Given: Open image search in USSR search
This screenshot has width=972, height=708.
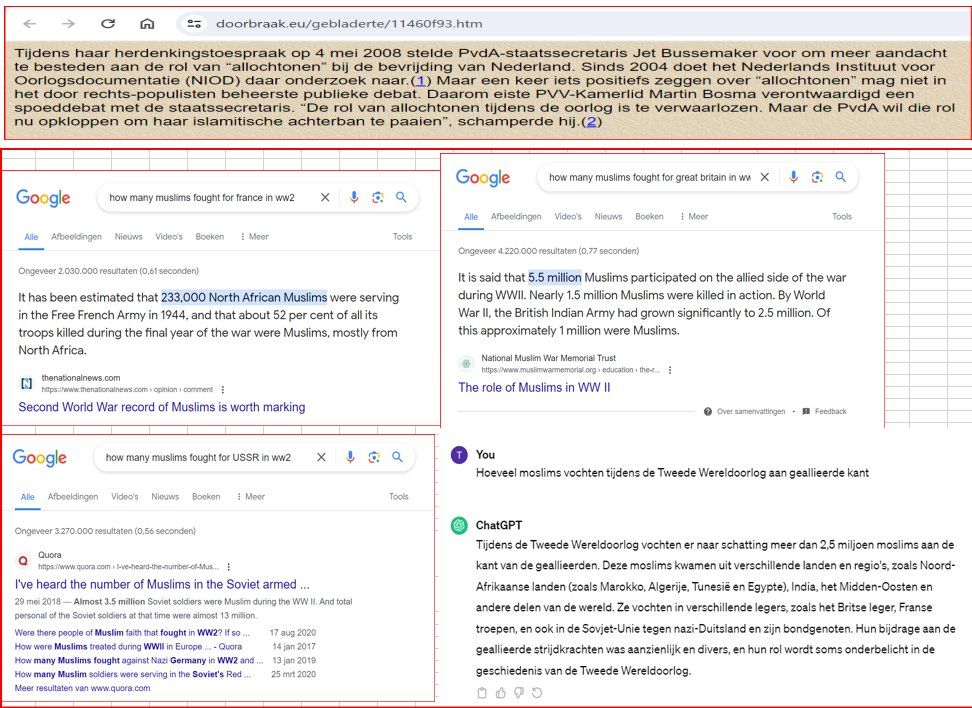Looking at the screenshot, I should coord(374,458).
